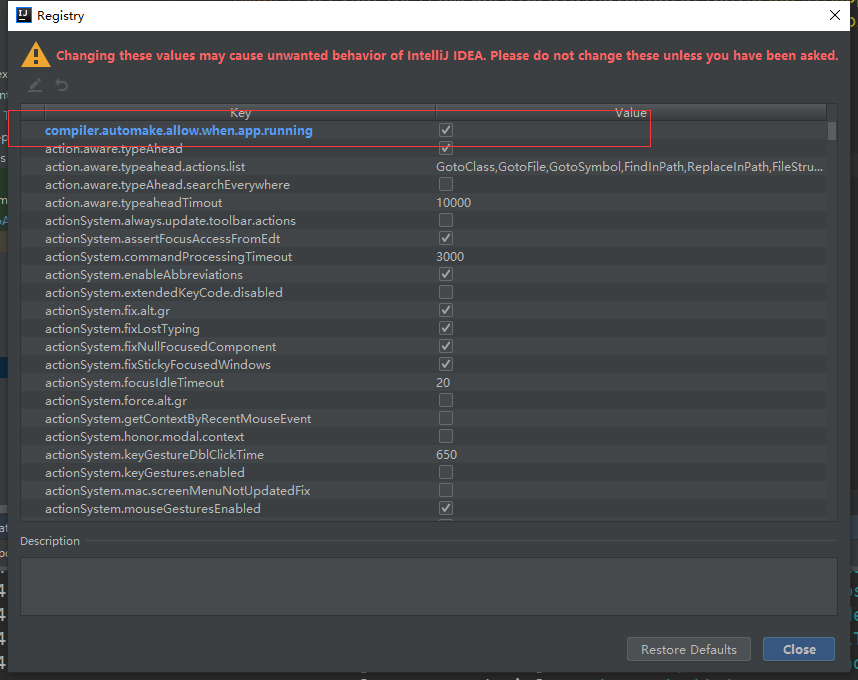Close the Registry dialog with X
This screenshot has height=680, width=858.
coord(834,15)
